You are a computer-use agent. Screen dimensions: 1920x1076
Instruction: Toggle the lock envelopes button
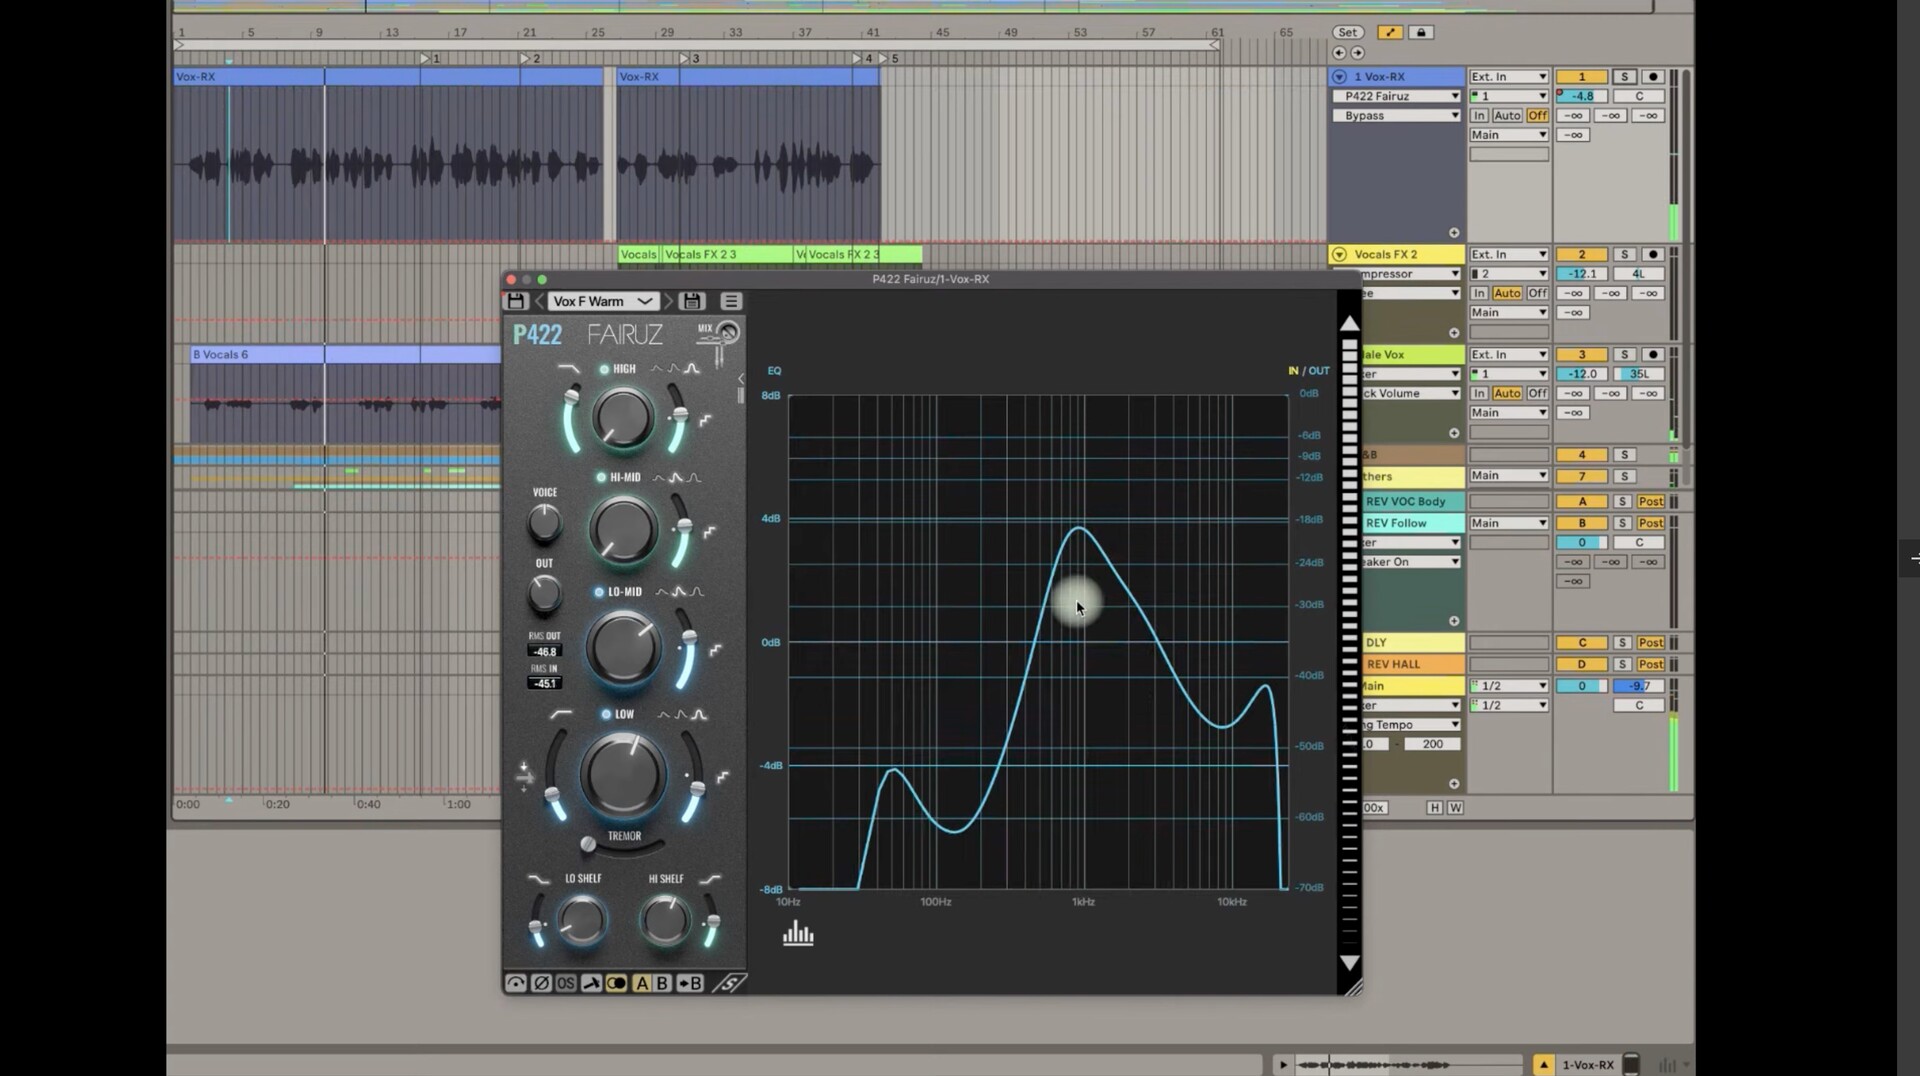click(1421, 32)
